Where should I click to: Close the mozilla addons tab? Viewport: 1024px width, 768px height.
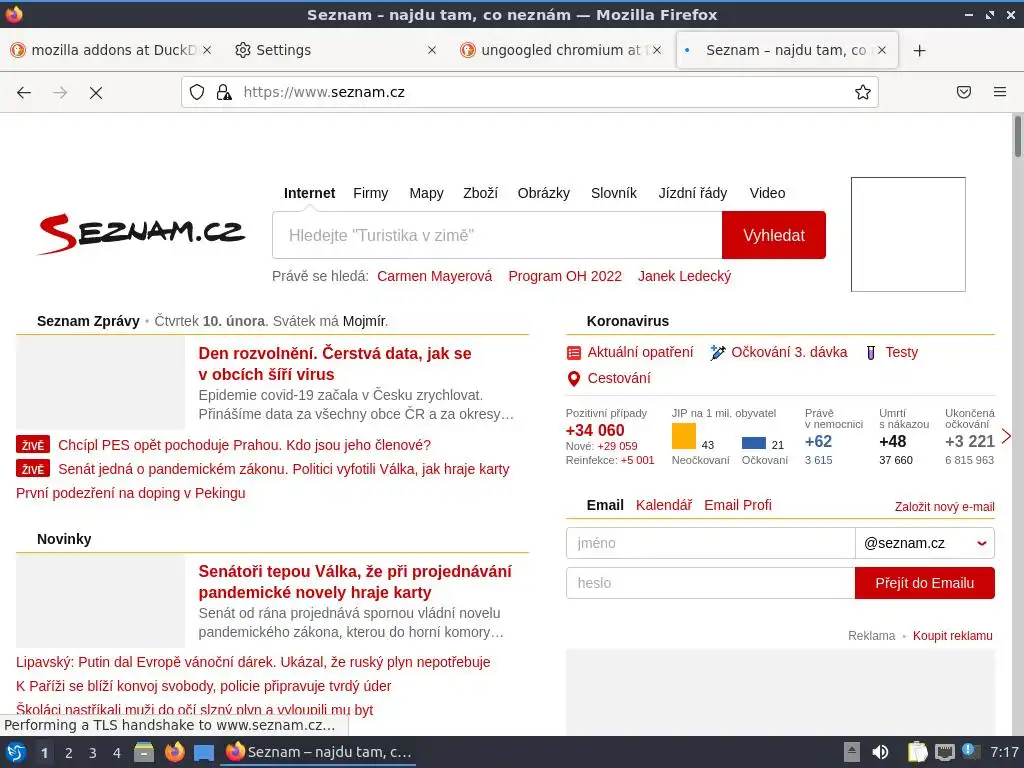pyautogui.click(x=207, y=50)
